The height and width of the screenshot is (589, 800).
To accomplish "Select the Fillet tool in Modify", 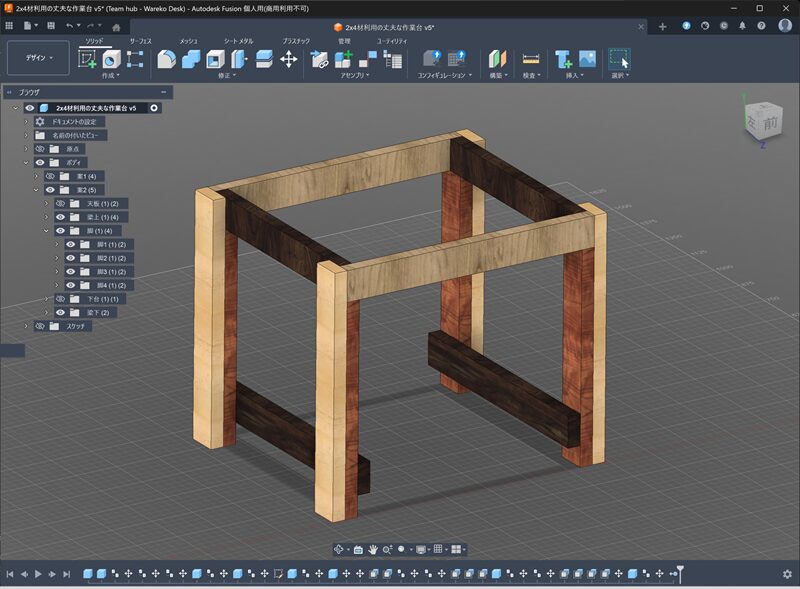I will 166,59.
